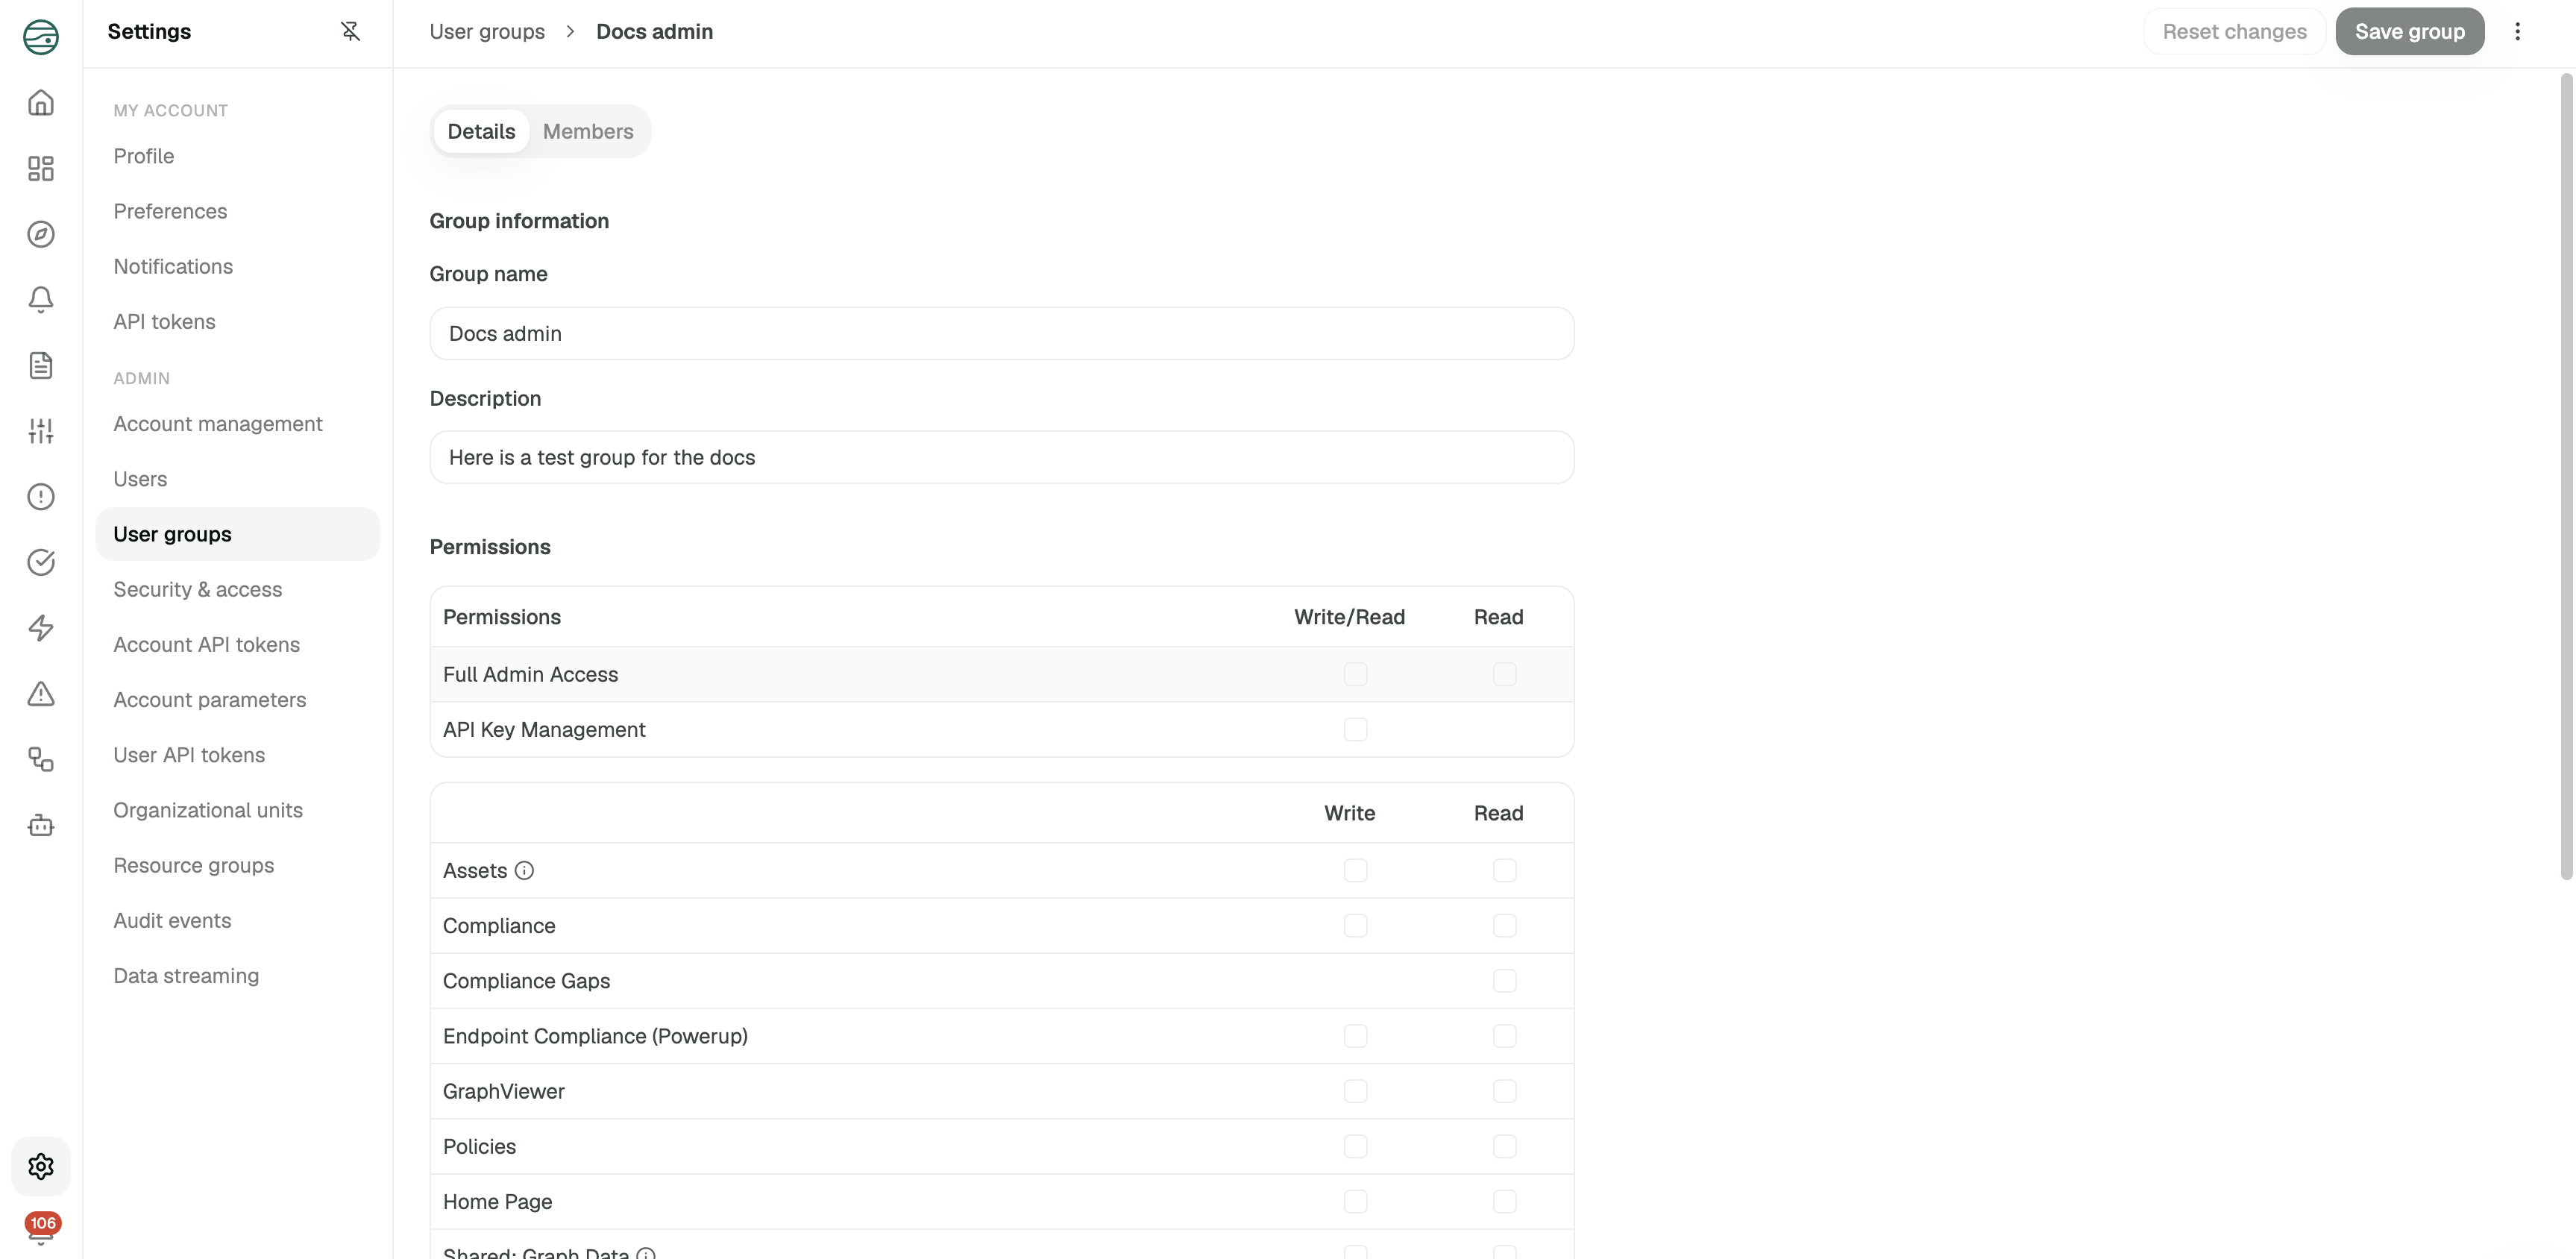Open the circled exclamation issues icon
2576x1259 pixels.
pos(41,497)
